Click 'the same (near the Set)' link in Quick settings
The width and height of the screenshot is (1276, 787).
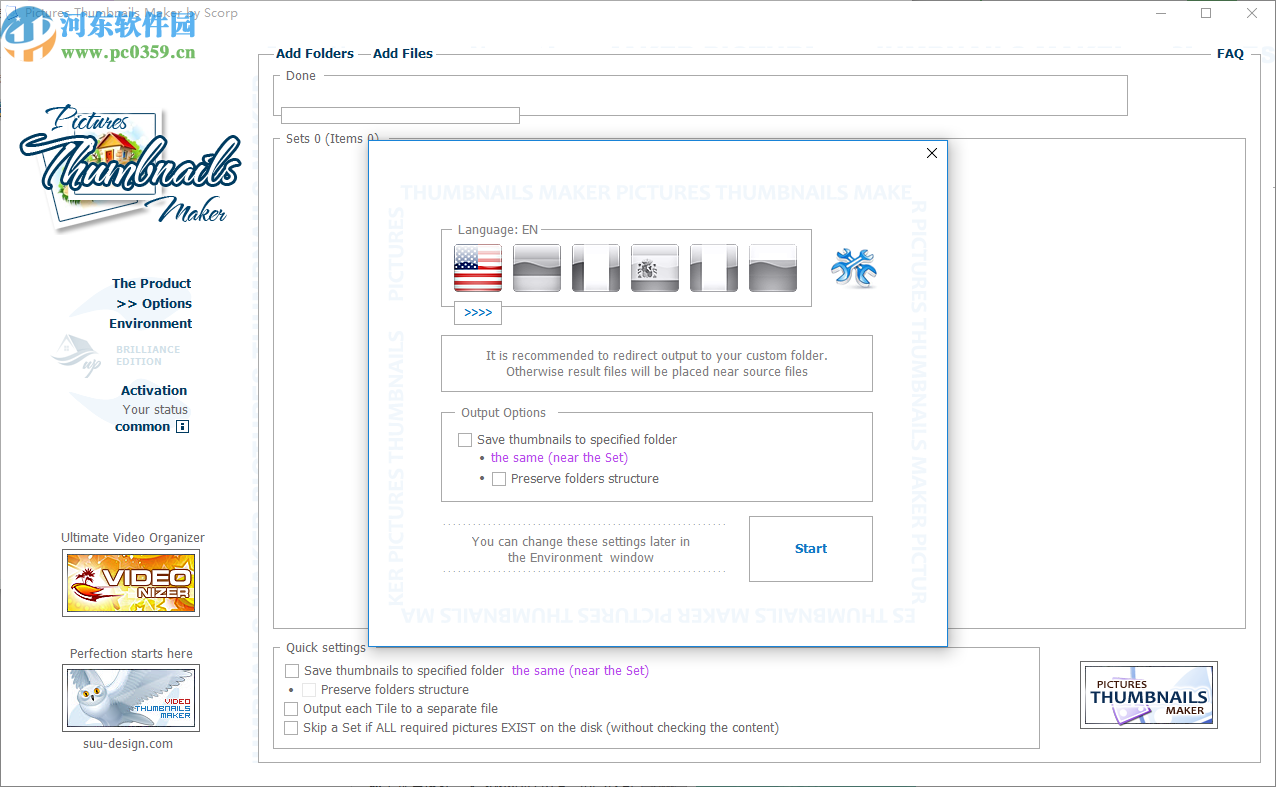(580, 671)
